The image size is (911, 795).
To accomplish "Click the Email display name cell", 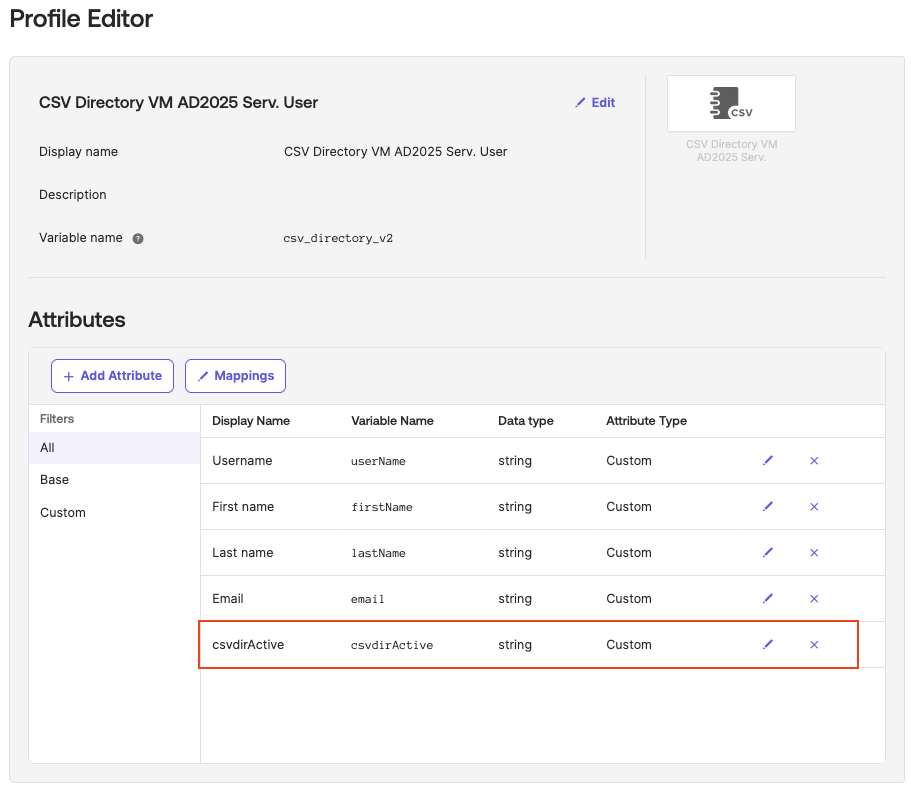I will pos(228,598).
